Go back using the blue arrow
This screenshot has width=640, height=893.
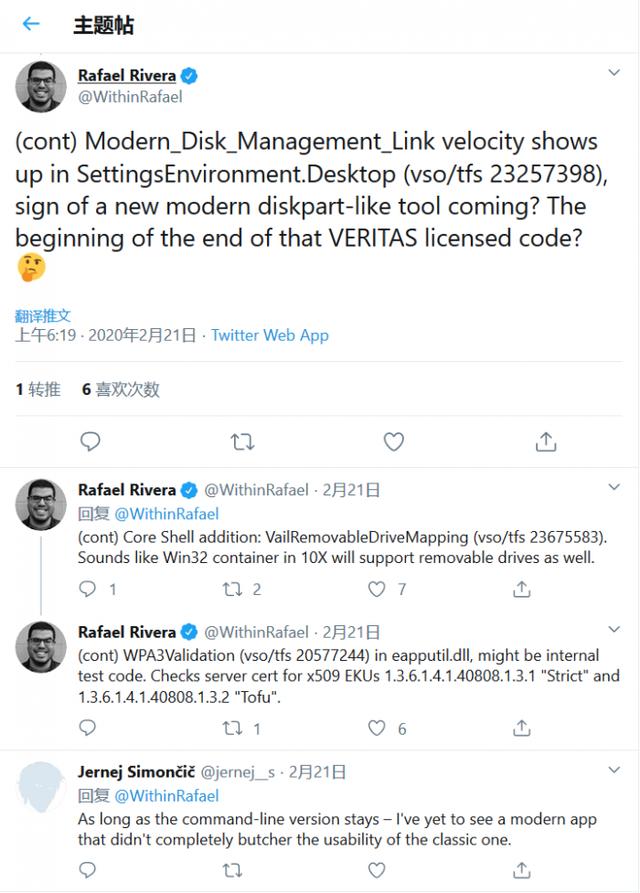tap(31, 24)
